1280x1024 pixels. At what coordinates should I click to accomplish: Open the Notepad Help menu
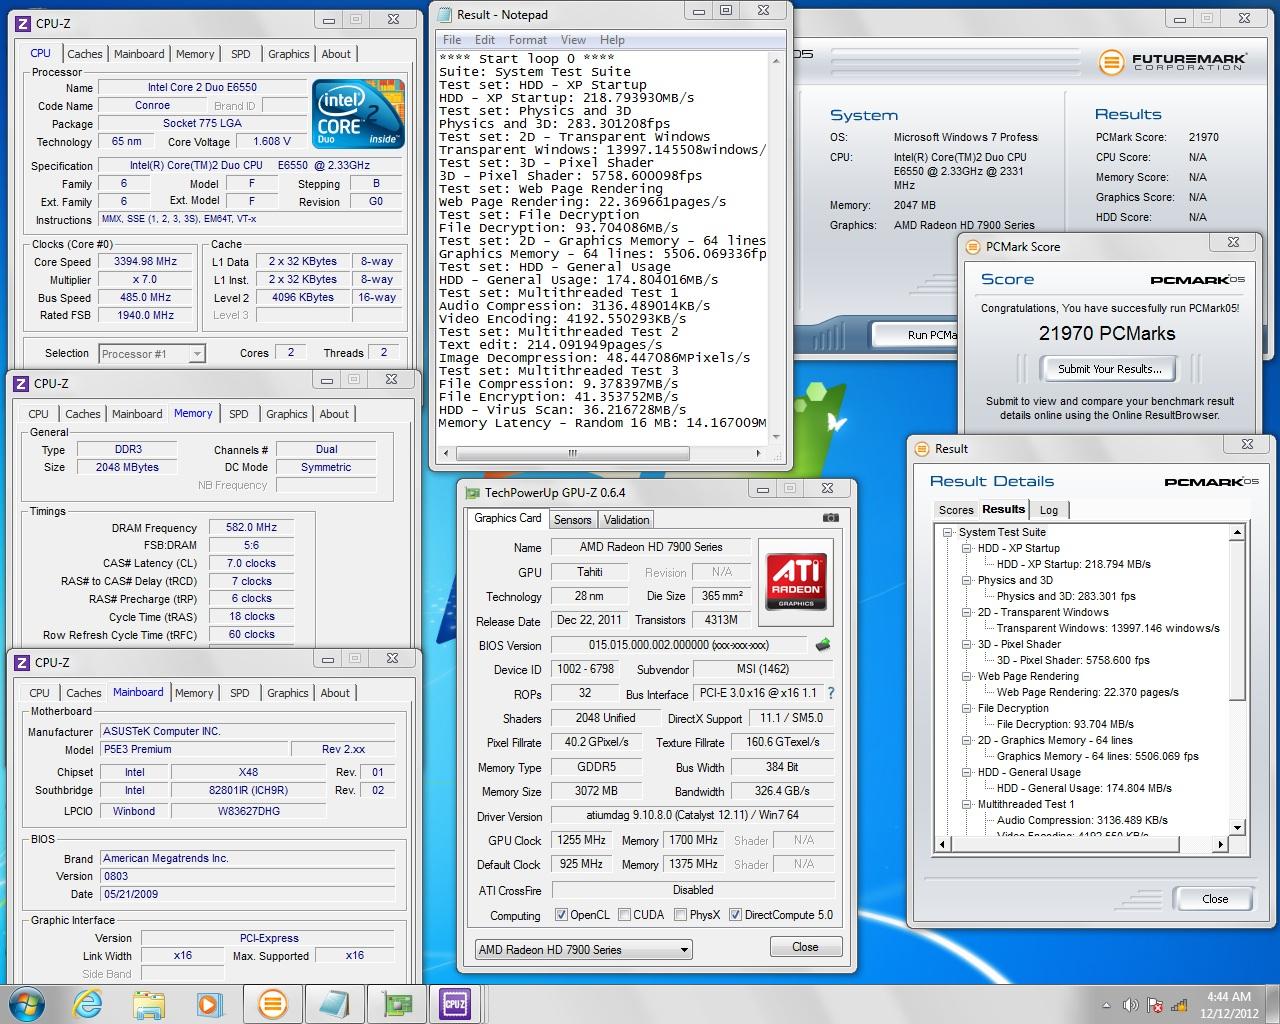(612, 40)
